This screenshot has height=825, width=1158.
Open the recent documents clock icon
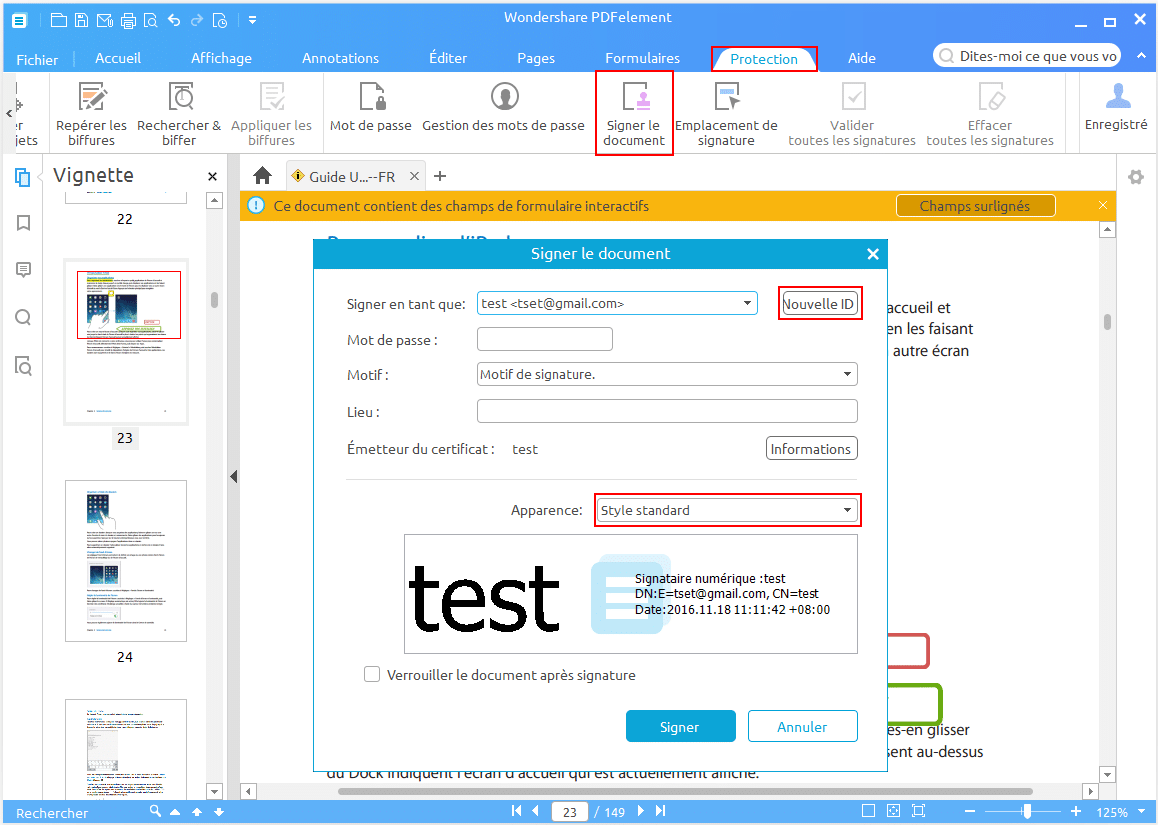point(220,21)
